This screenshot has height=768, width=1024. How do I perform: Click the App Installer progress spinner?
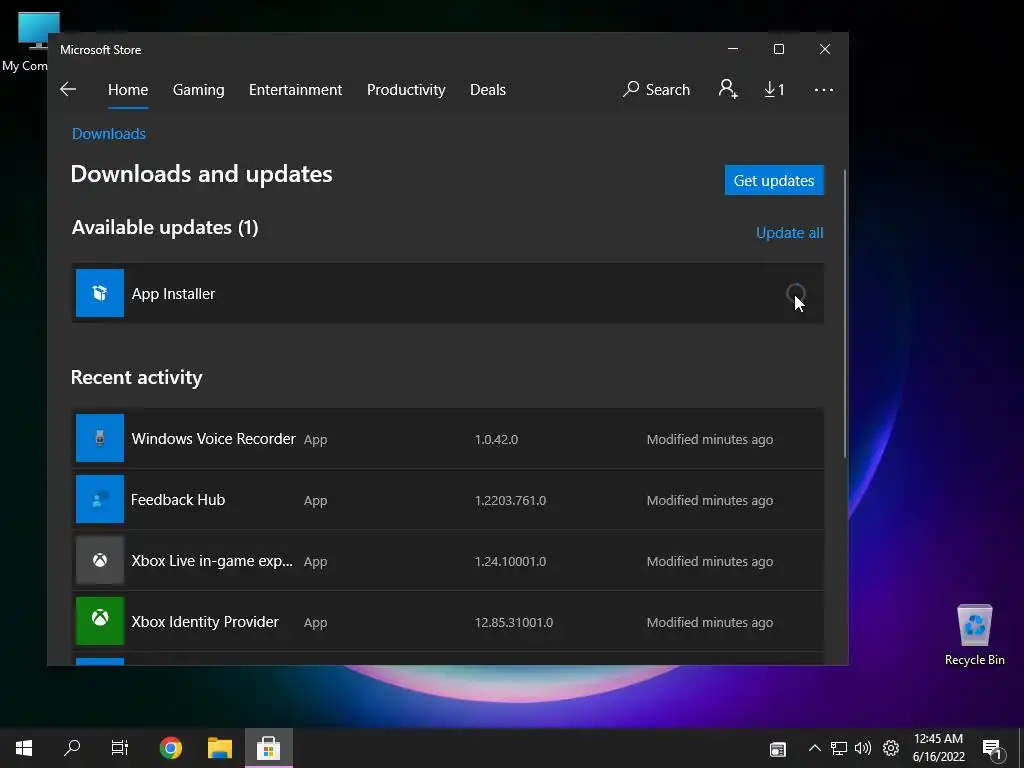(795, 293)
